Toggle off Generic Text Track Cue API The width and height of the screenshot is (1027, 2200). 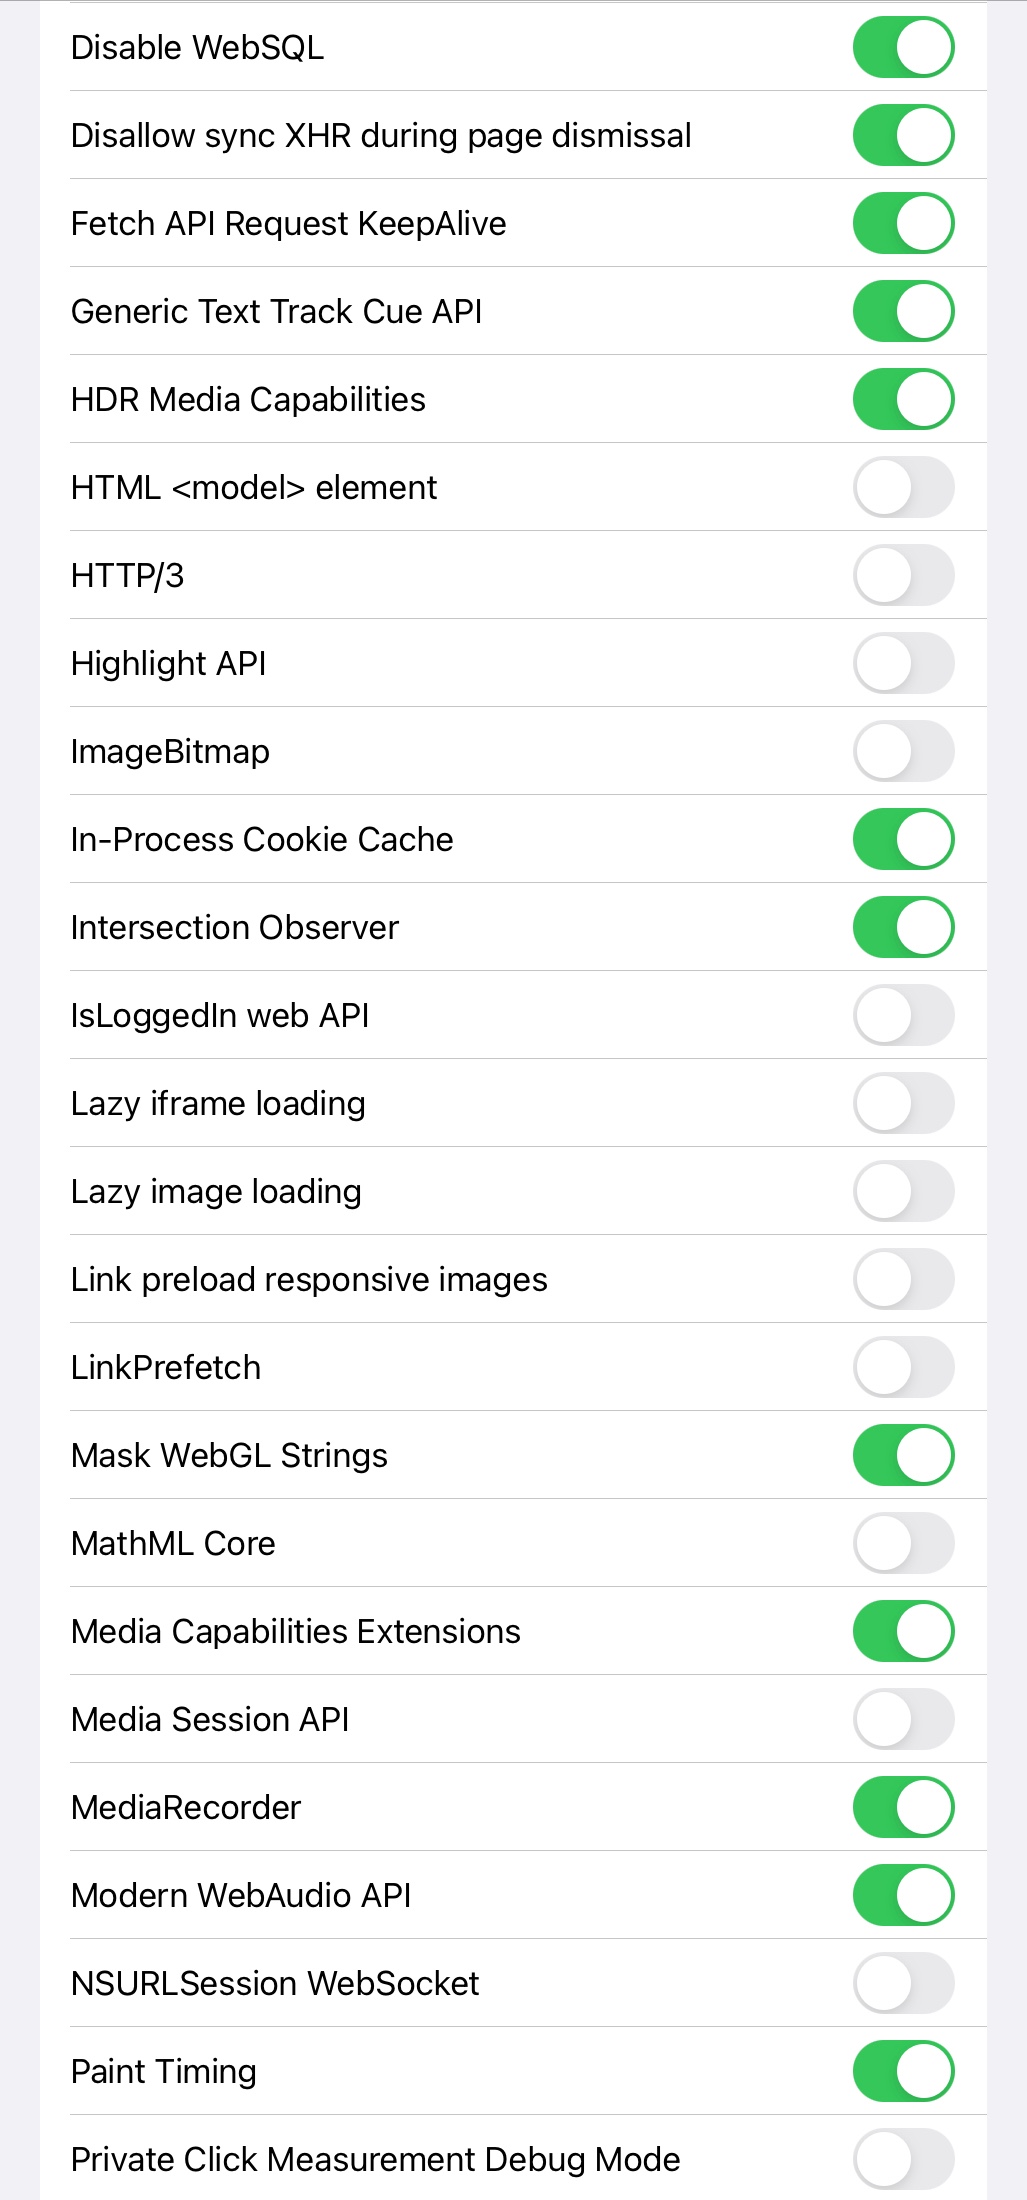903,311
